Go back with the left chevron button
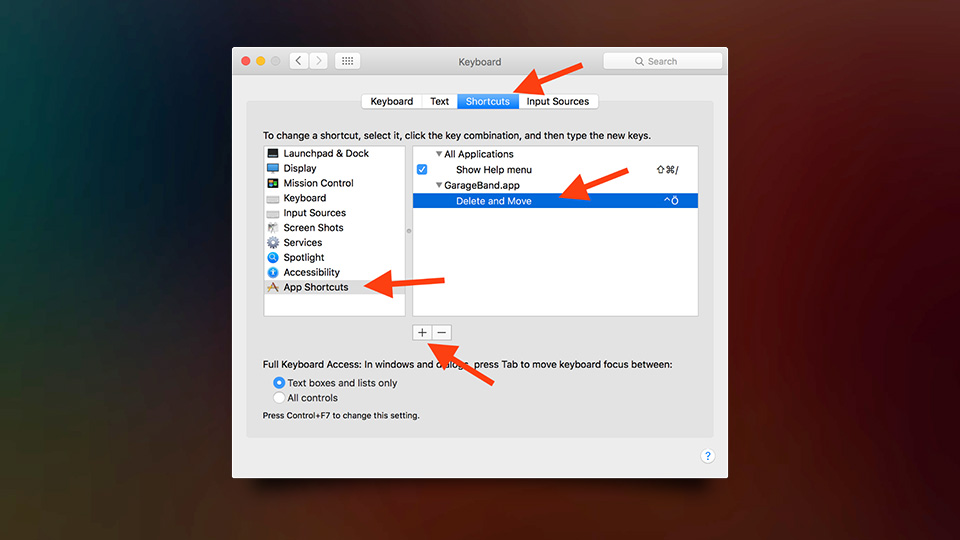 (x=299, y=61)
